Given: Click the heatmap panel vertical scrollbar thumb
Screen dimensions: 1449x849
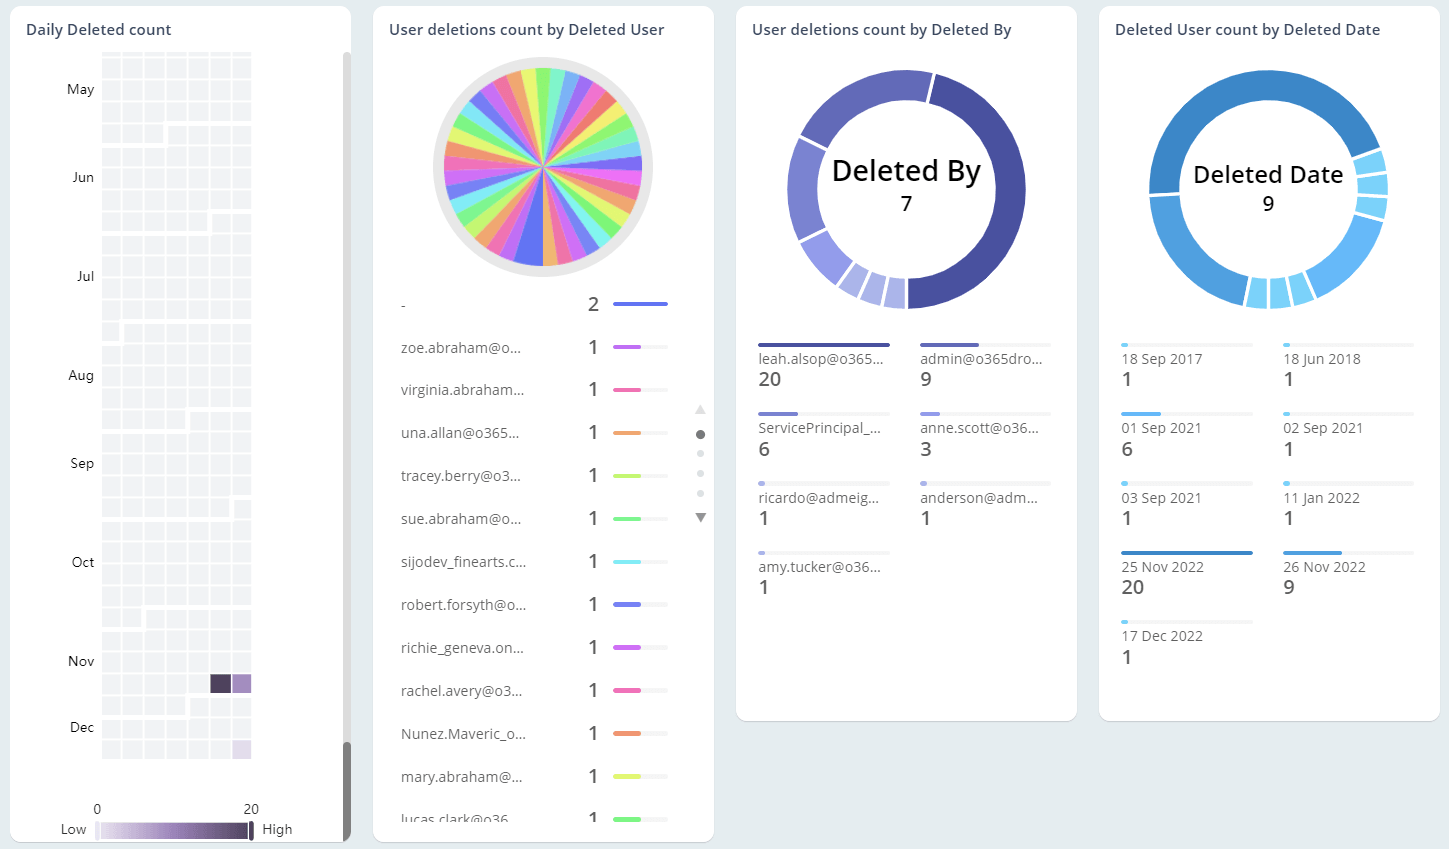Looking at the screenshot, I should click(347, 790).
